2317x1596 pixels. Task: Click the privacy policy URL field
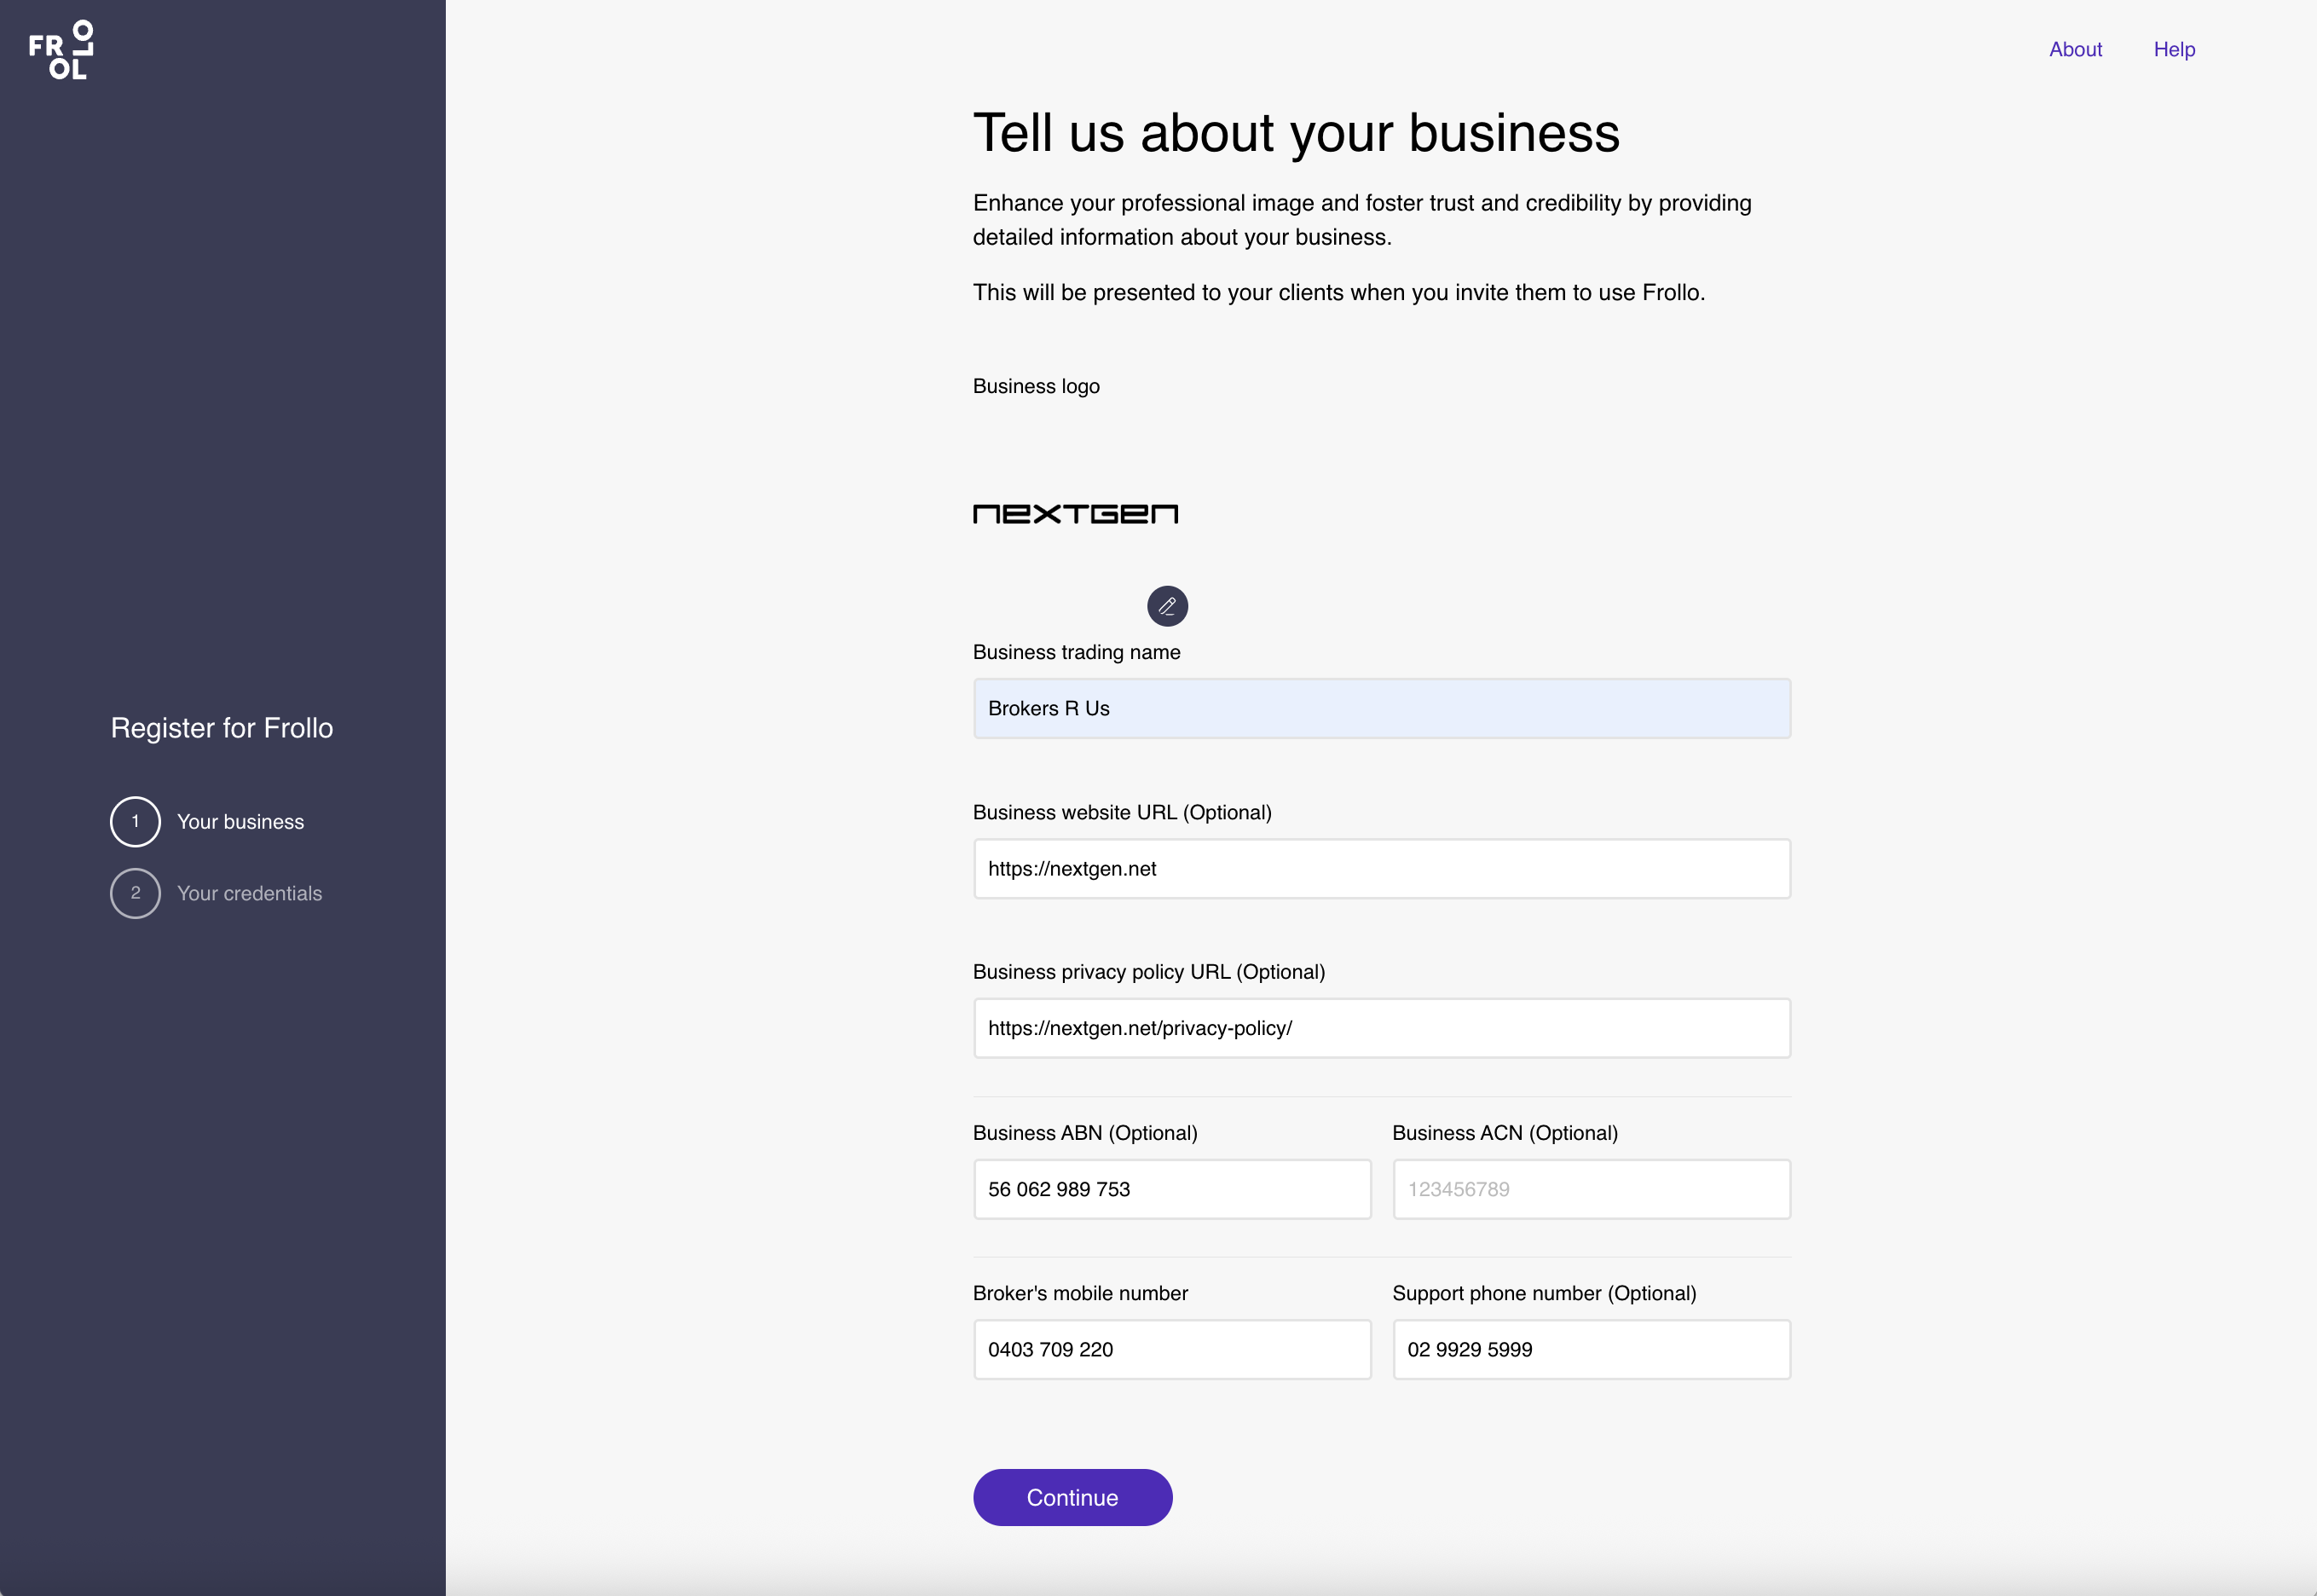point(1381,1028)
